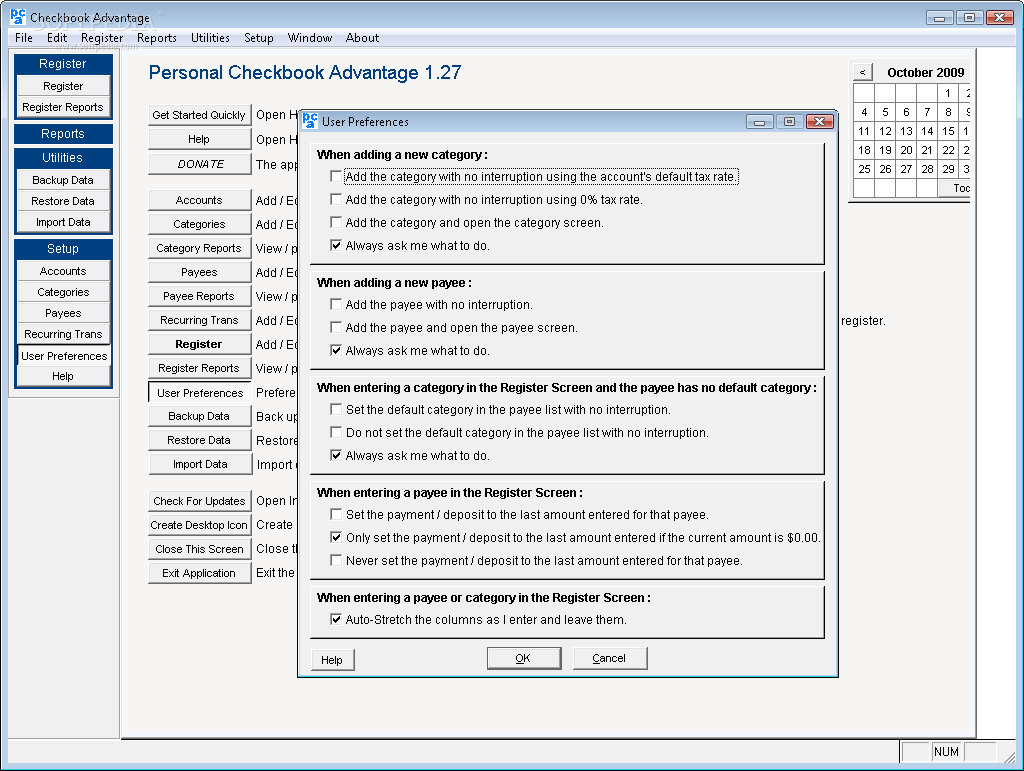The image size is (1024, 771).
Task: Open the Utilities menu
Action: click(210, 38)
